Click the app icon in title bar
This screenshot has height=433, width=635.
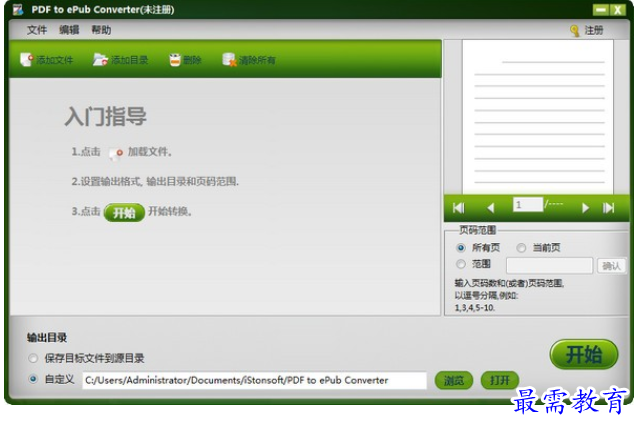point(18,9)
